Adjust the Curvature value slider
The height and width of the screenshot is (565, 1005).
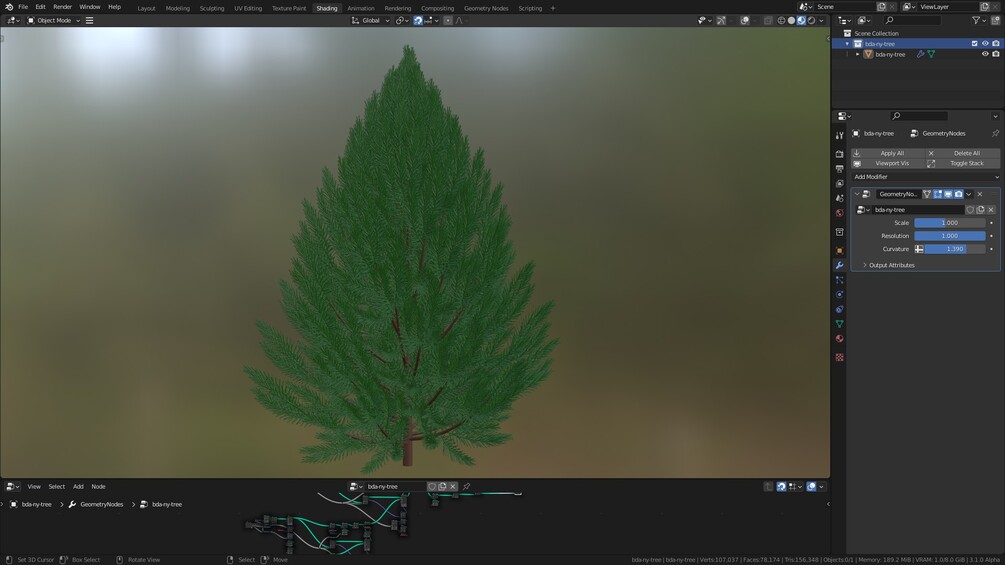(x=954, y=249)
